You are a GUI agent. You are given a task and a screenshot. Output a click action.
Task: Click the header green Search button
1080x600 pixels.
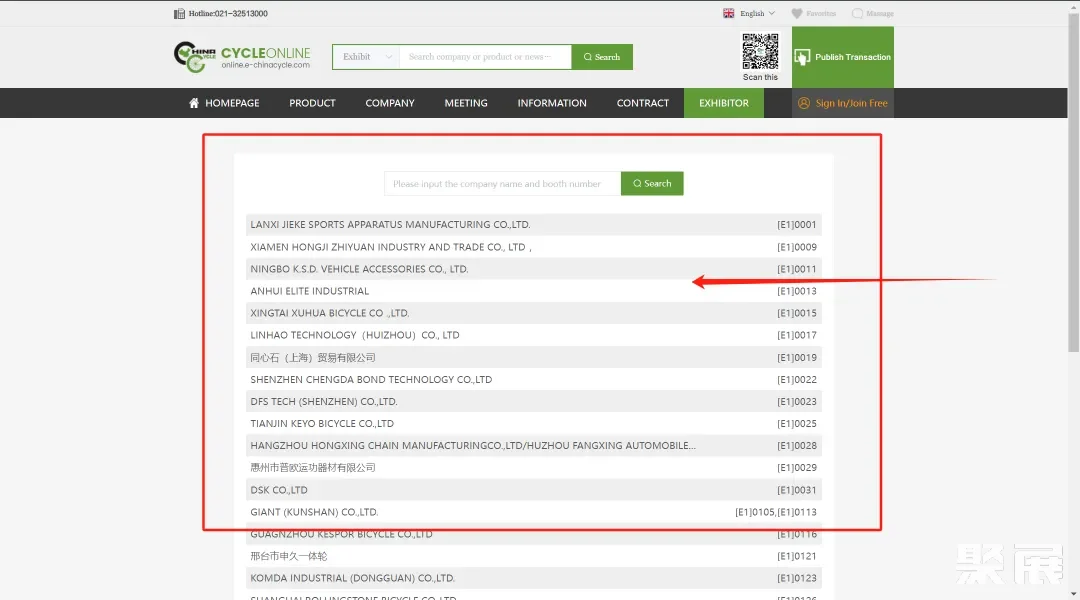coord(602,57)
